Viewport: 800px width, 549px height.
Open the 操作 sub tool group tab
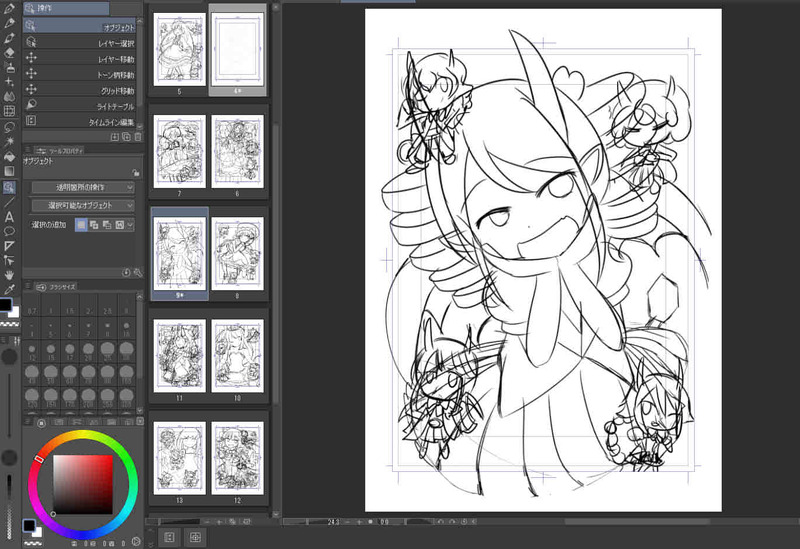[x=66, y=8]
